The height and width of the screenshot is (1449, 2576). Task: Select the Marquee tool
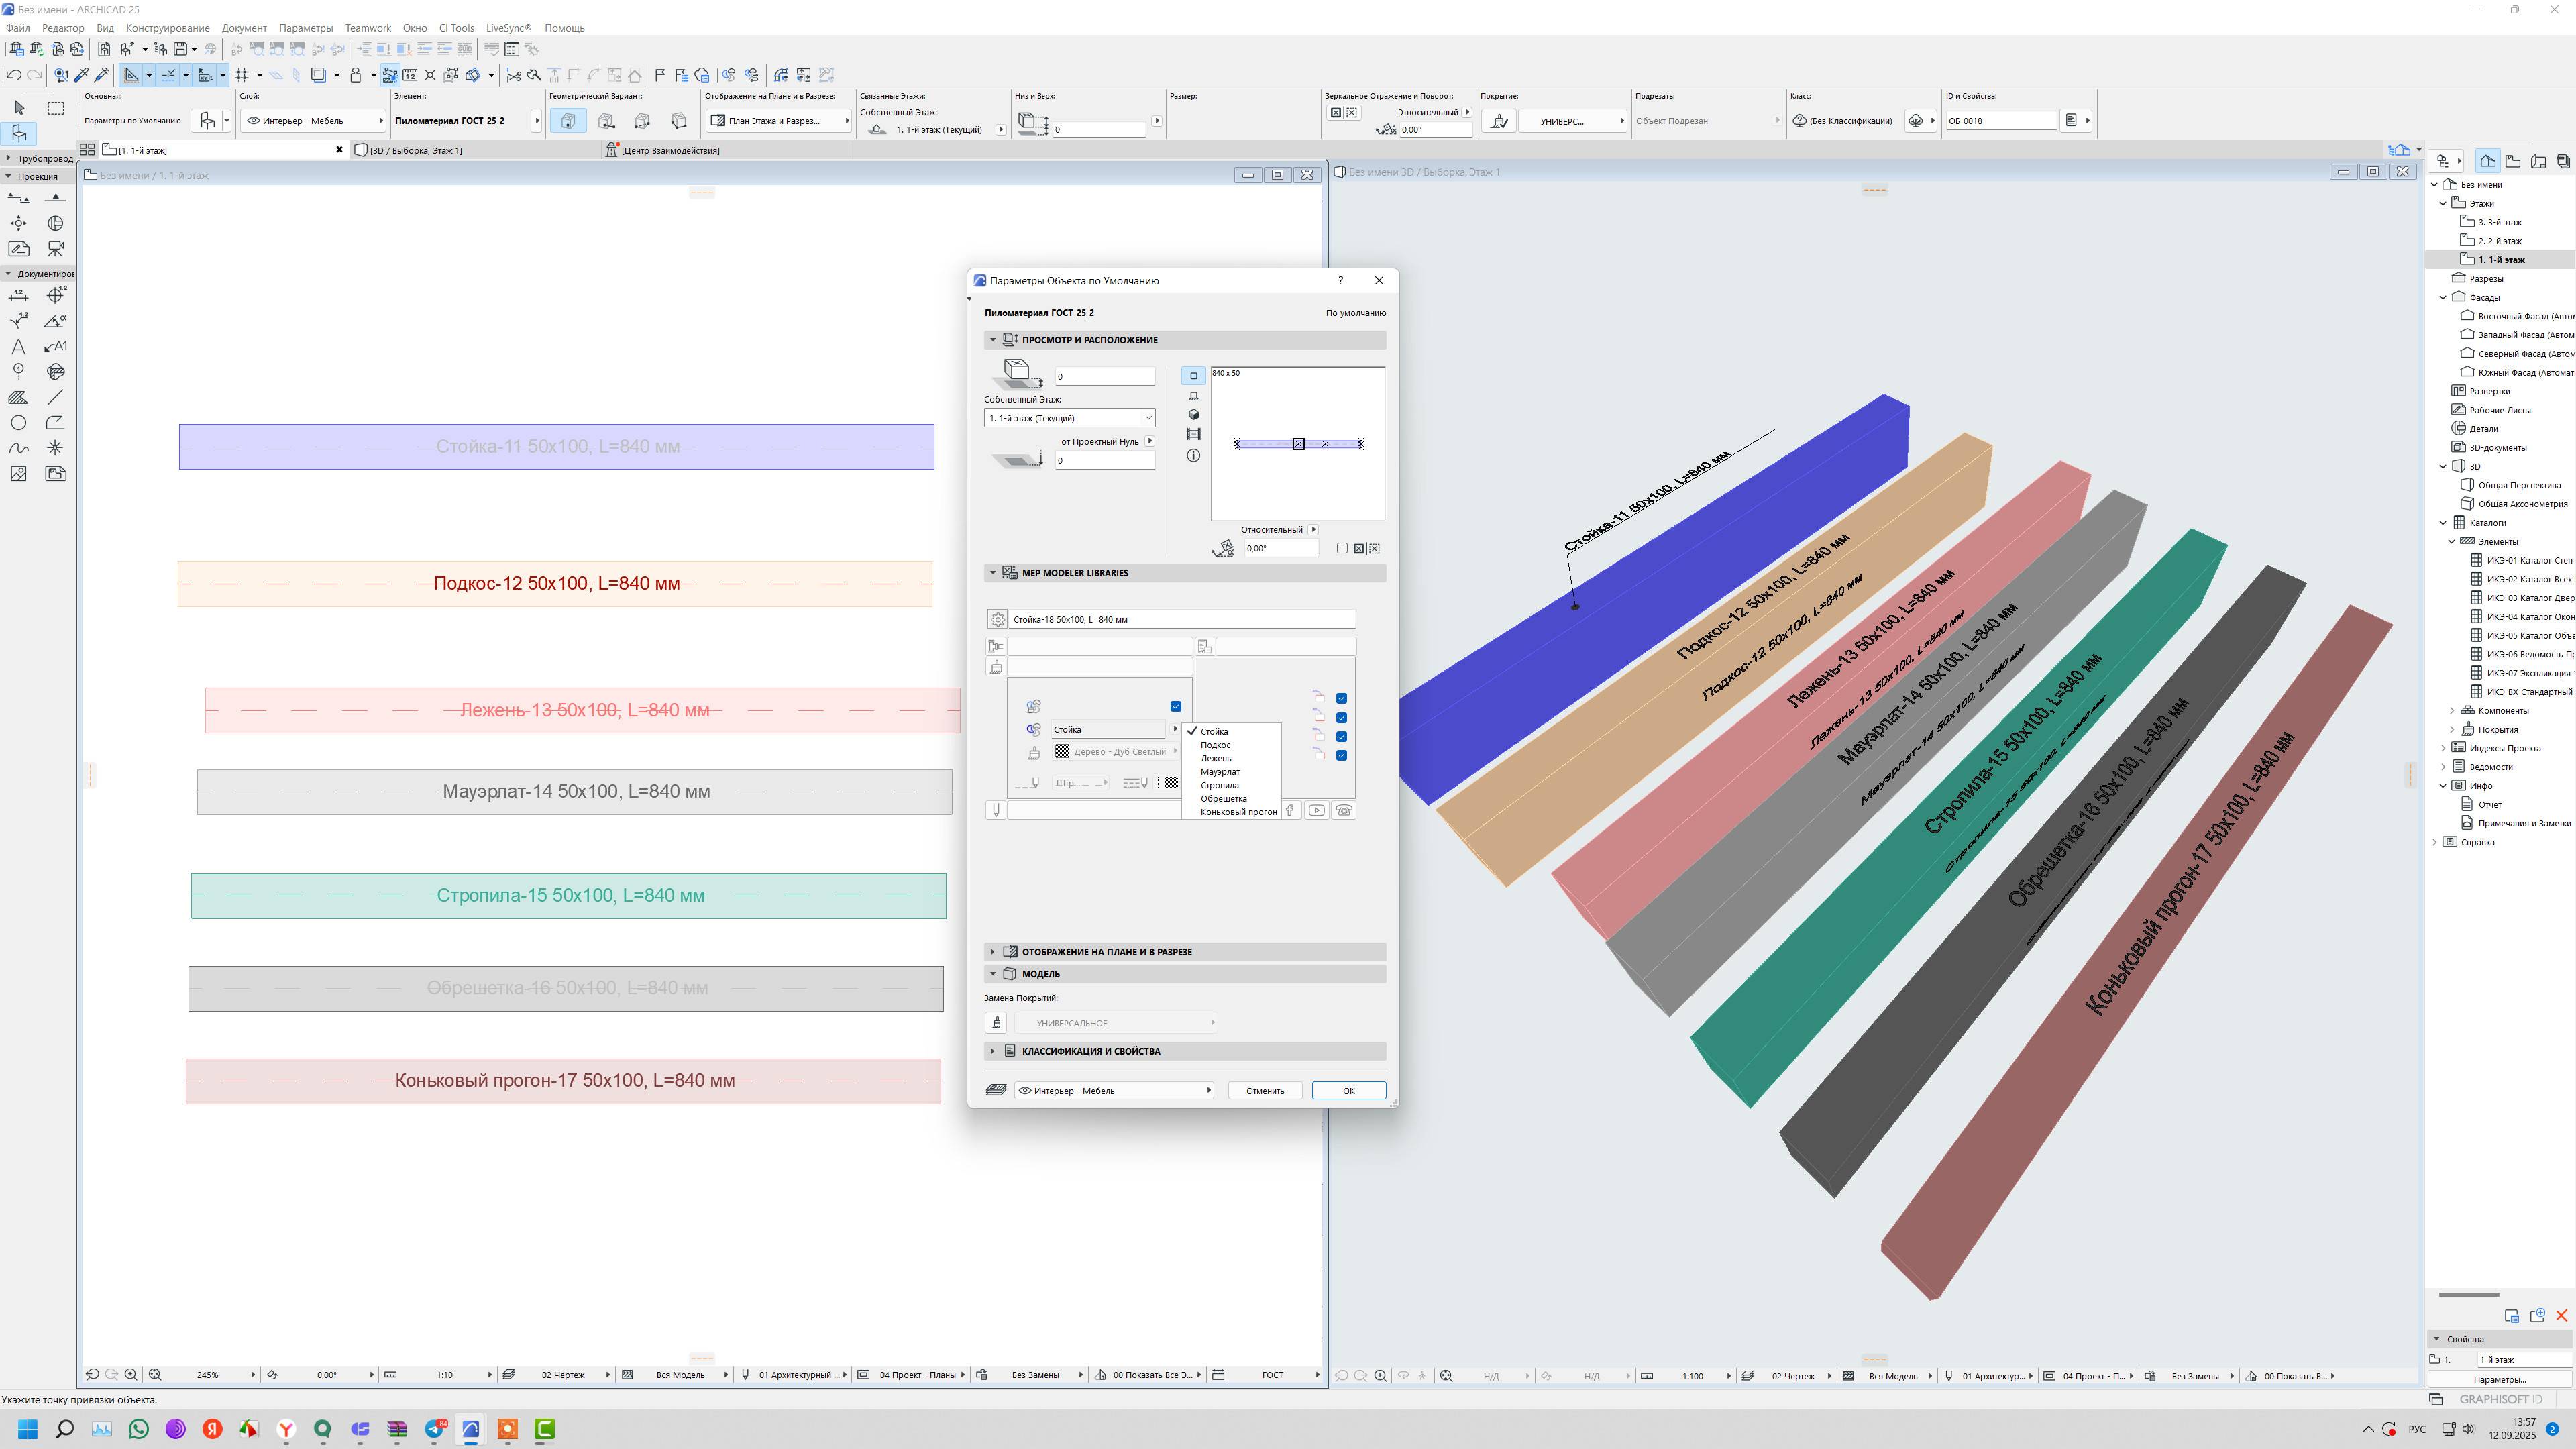click(x=56, y=107)
